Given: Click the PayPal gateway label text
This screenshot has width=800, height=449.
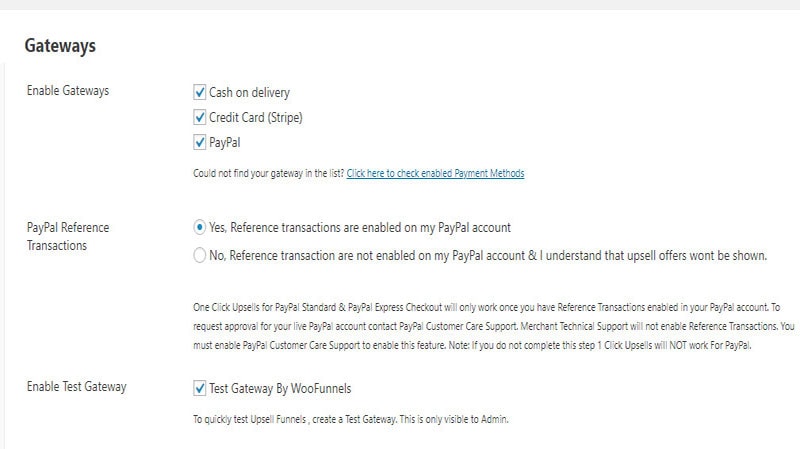Looking at the screenshot, I should (x=224, y=142).
